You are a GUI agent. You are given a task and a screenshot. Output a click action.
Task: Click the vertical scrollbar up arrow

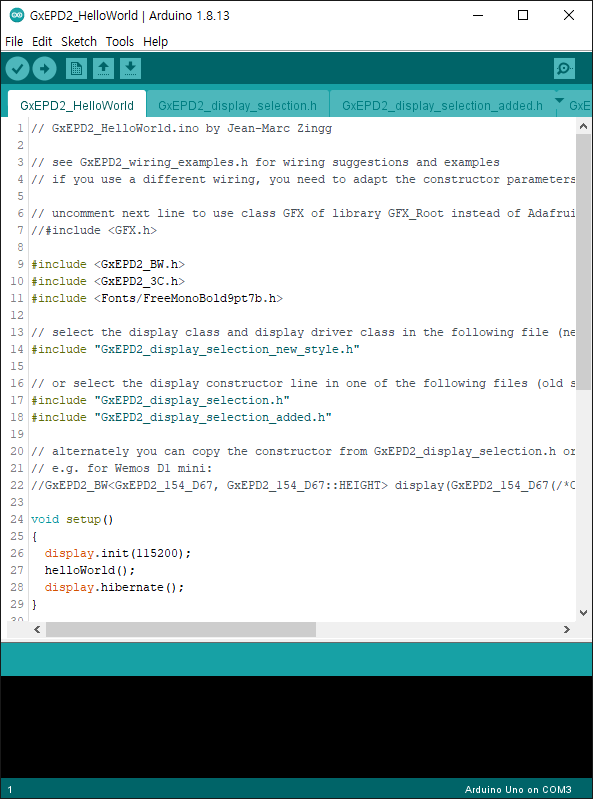pyautogui.click(x=584, y=126)
